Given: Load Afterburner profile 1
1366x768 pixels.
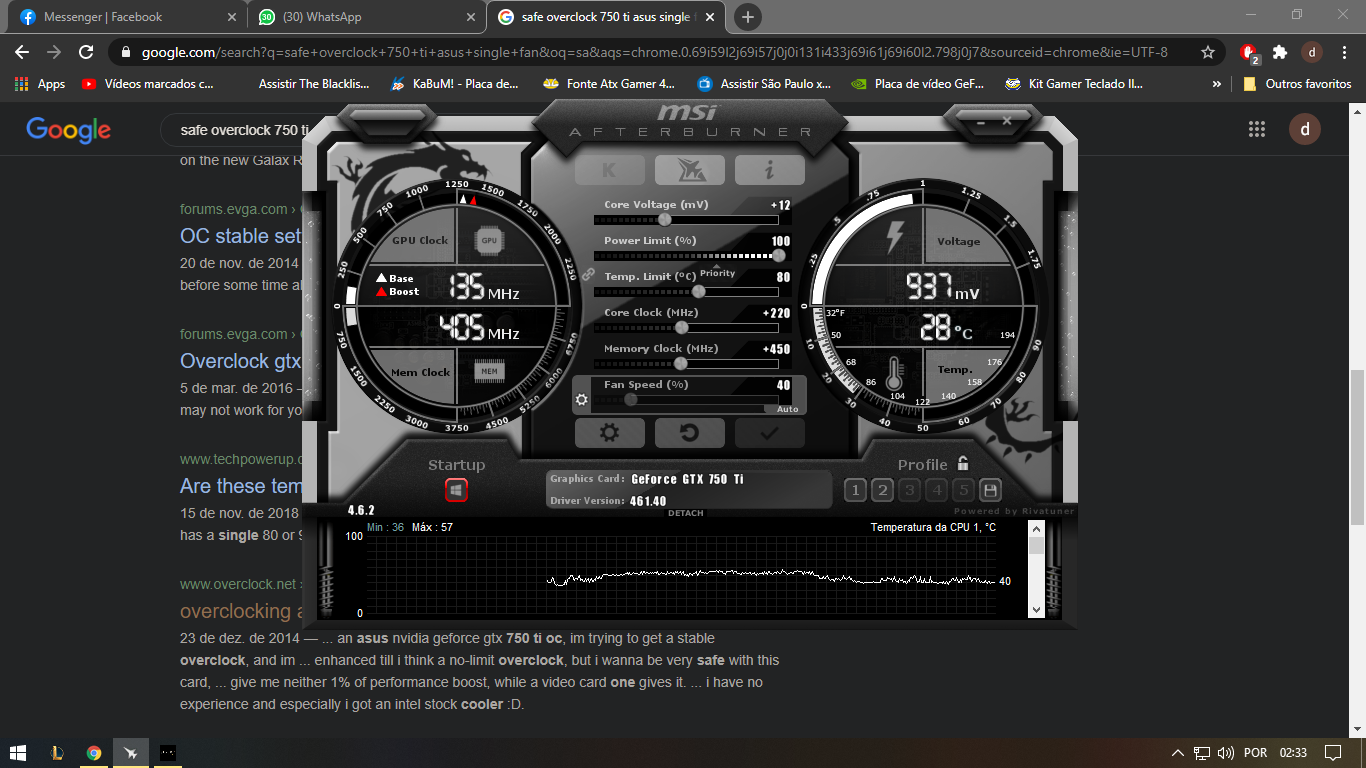Looking at the screenshot, I should 855,490.
